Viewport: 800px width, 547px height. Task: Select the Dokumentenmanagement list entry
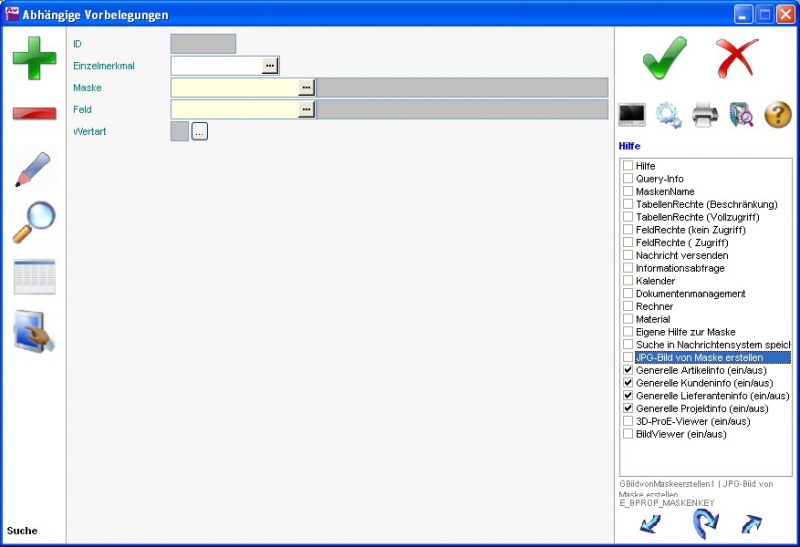690,294
